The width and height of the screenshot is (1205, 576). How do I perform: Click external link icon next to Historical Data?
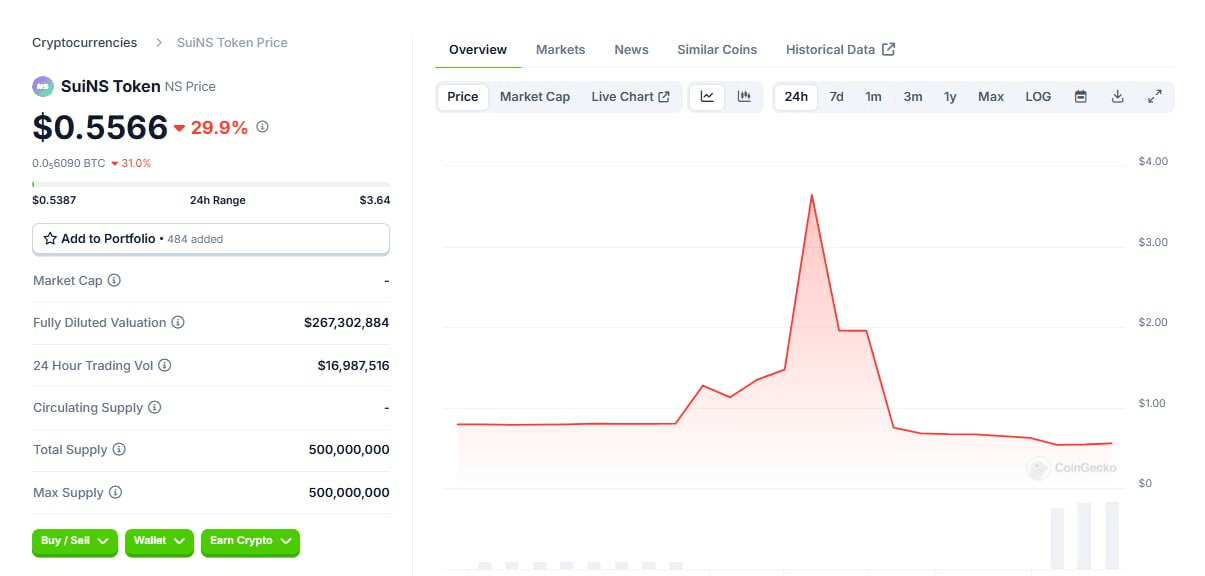889,49
